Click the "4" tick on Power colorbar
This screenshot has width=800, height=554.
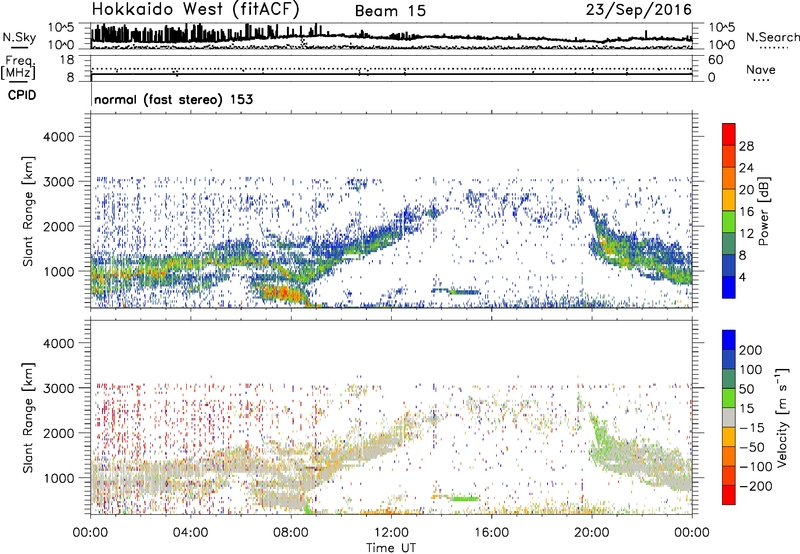click(742, 277)
